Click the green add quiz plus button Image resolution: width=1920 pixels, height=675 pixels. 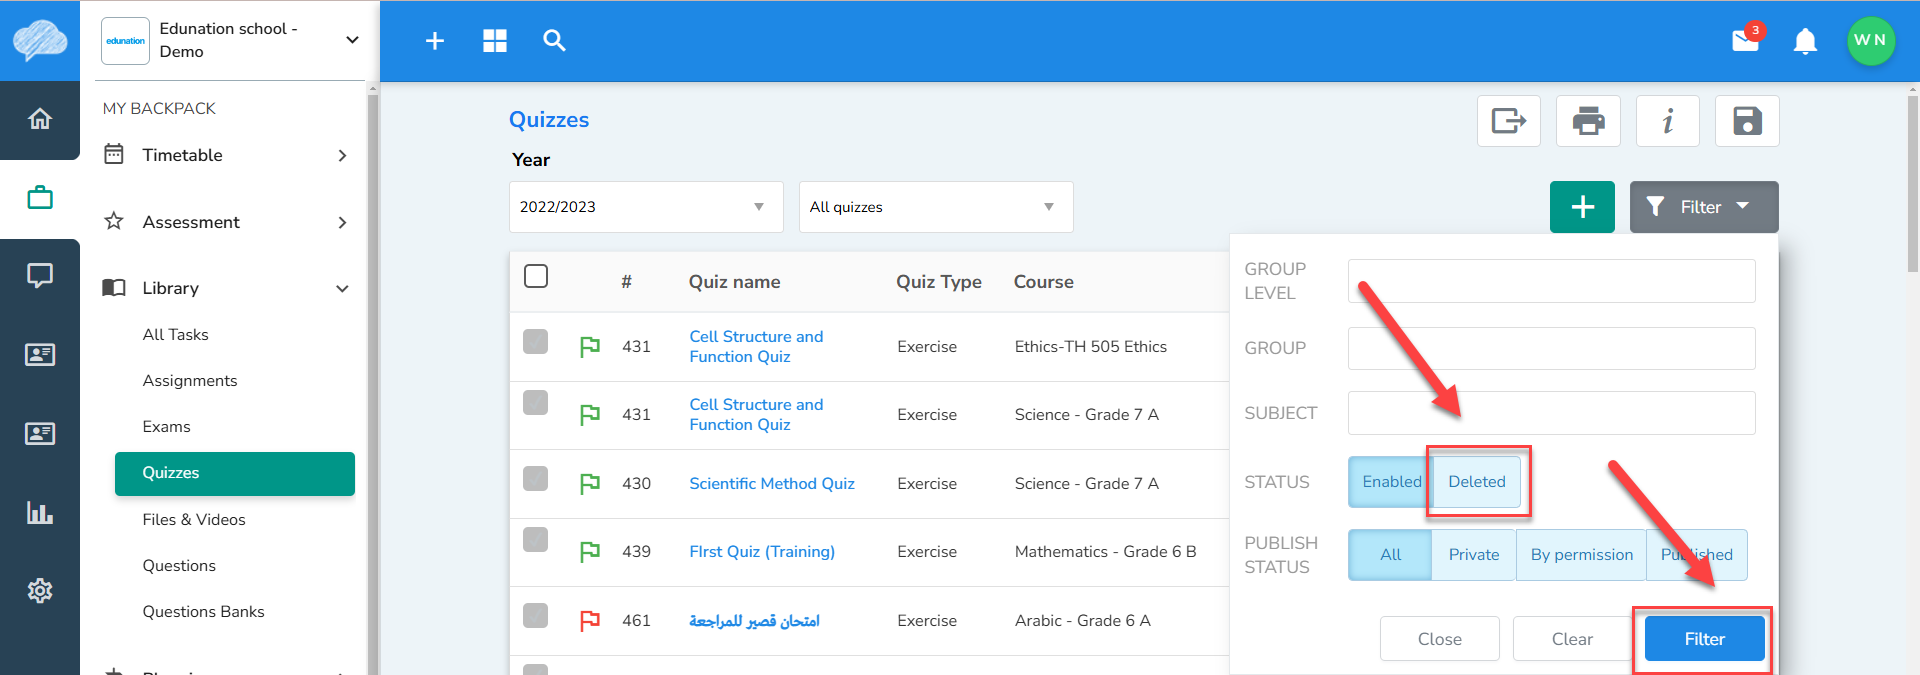[x=1582, y=207]
